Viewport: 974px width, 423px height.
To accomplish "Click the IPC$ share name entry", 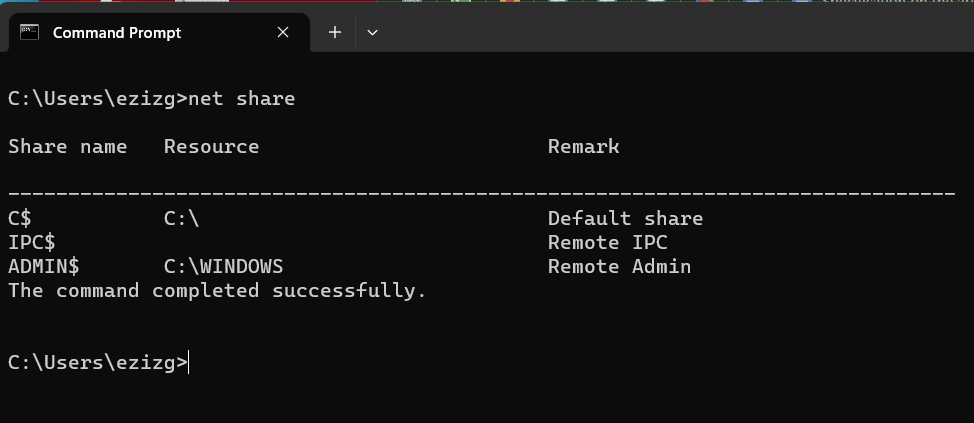I will (x=32, y=242).
